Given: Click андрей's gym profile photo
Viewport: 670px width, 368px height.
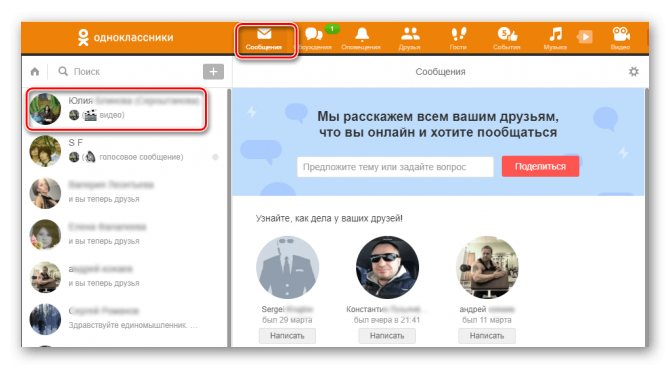Looking at the screenshot, I should click(x=487, y=267).
